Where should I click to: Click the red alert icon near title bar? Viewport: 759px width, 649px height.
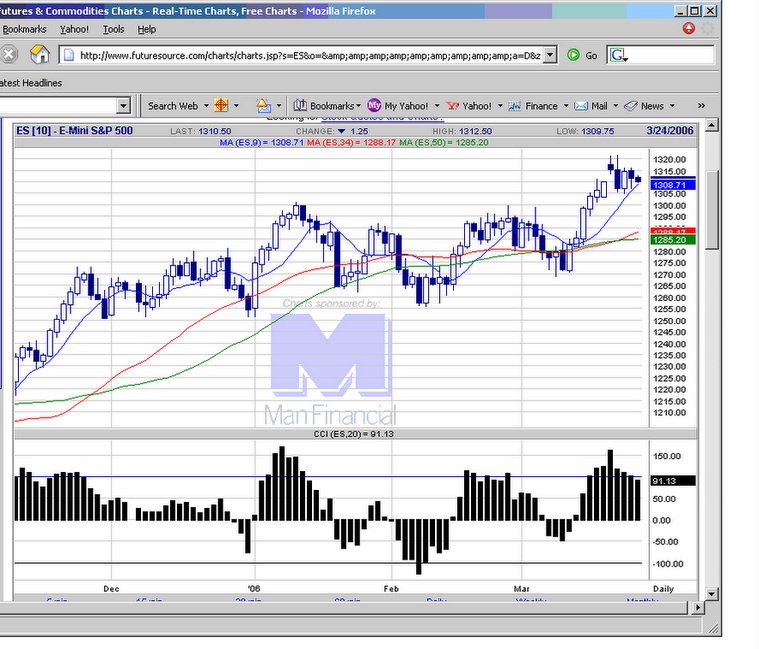click(x=688, y=29)
